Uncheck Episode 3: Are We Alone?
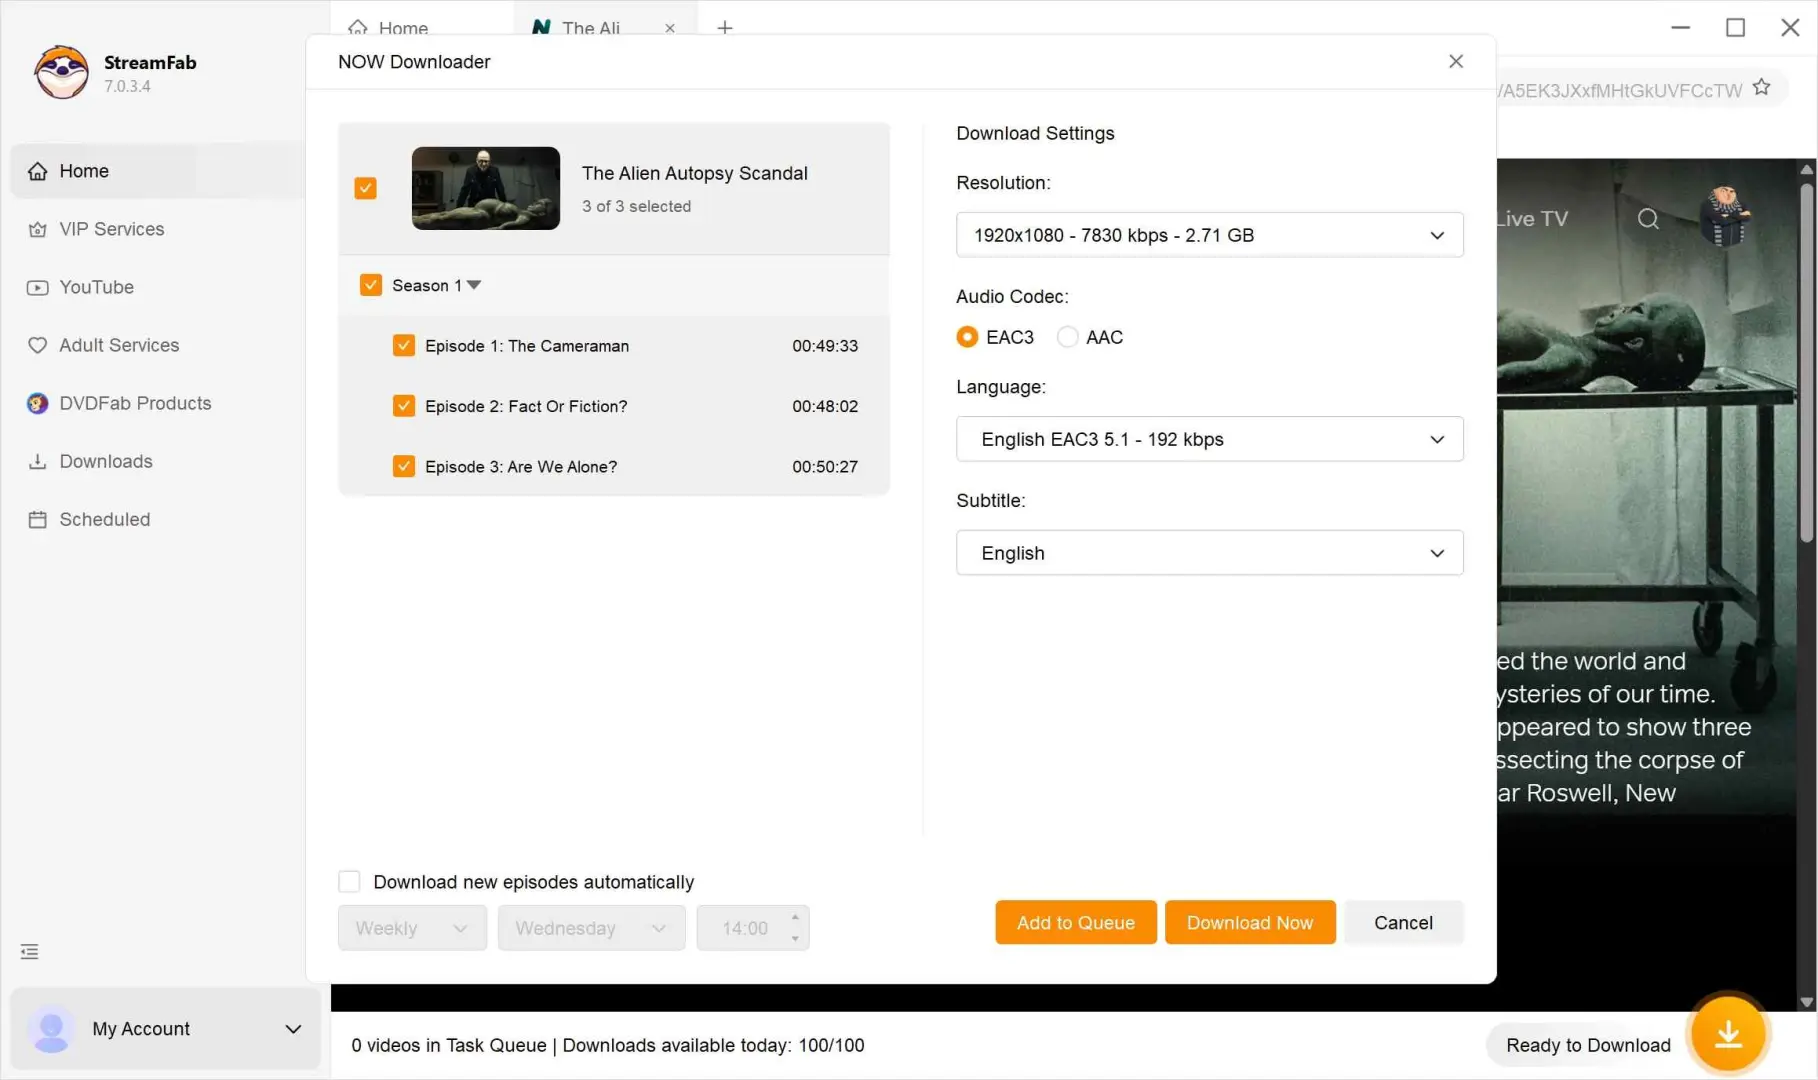The height and width of the screenshot is (1080, 1818). [404, 466]
